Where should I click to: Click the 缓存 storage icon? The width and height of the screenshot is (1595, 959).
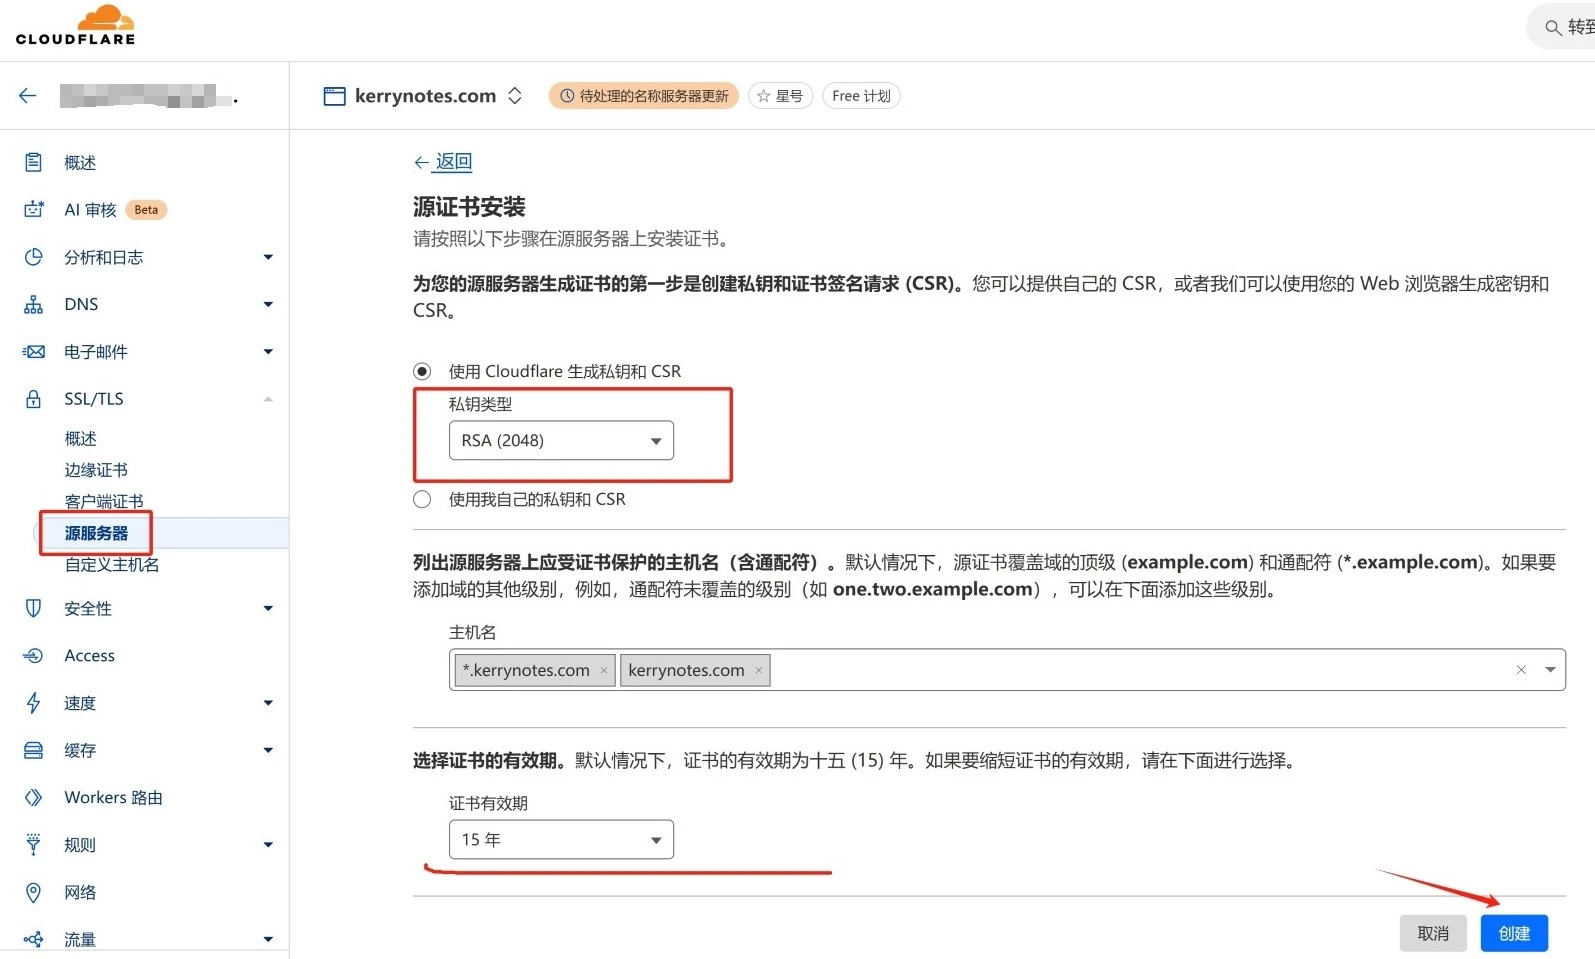coord(33,750)
